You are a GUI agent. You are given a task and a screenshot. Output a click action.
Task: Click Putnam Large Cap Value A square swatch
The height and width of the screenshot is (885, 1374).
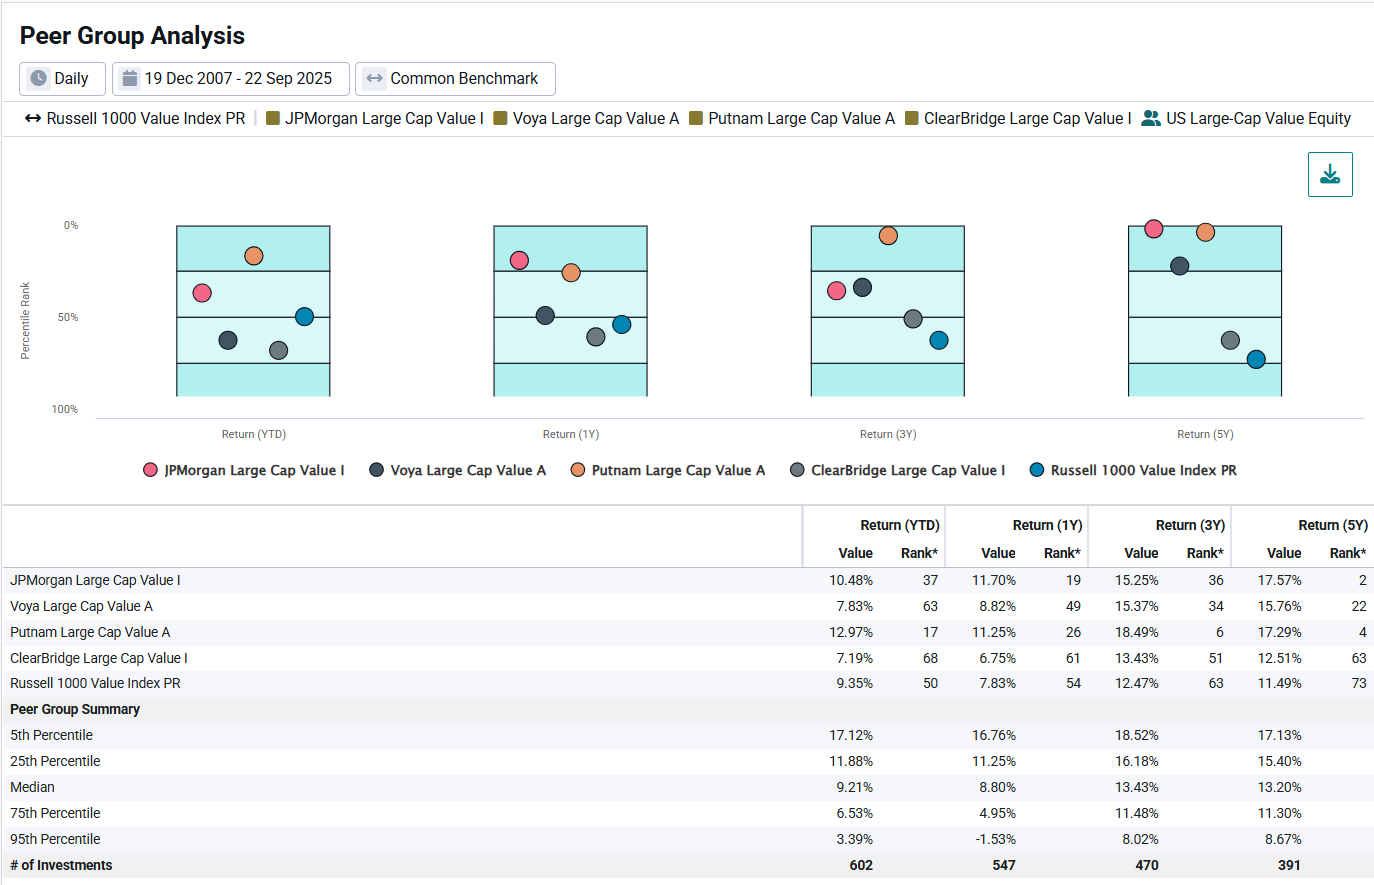point(696,118)
